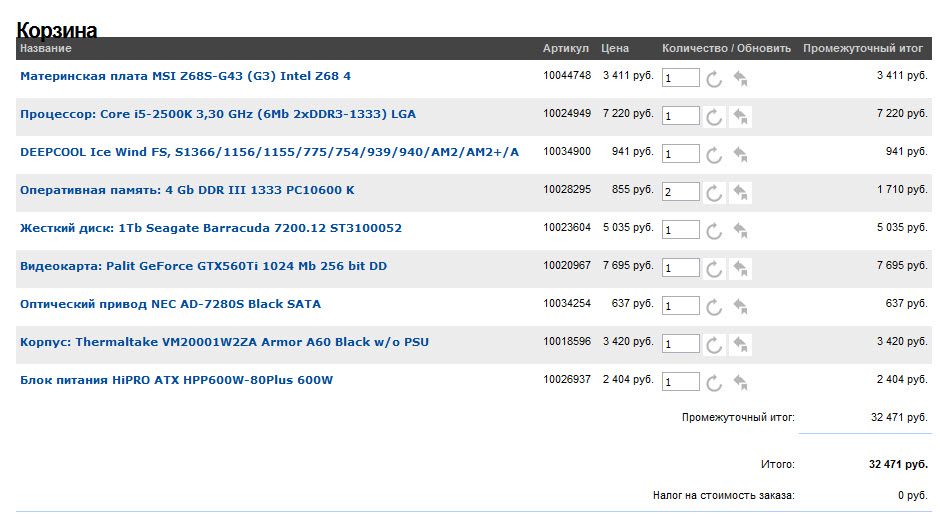Open Блок питания HiPRO 600W link

[x=176, y=380]
